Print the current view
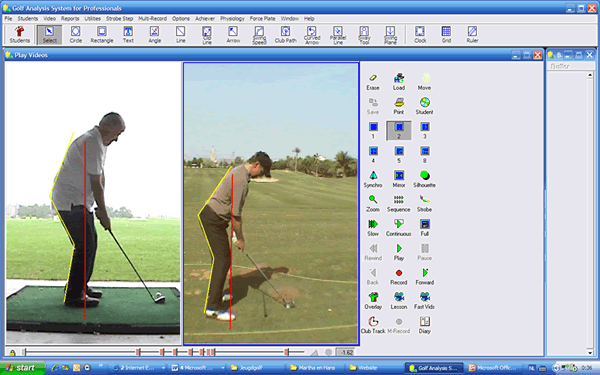Image resolution: width=600 pixels, height=375 pixels. click(399, 106)
